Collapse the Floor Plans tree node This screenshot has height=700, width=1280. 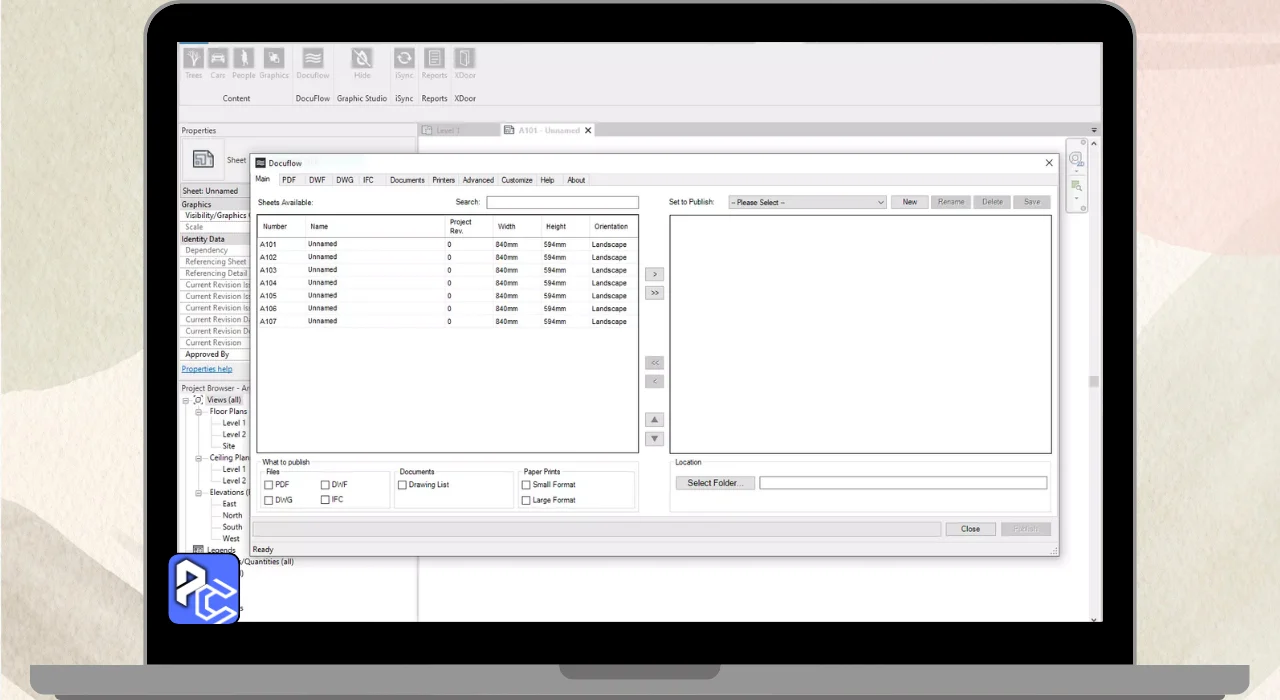[198, 412]
